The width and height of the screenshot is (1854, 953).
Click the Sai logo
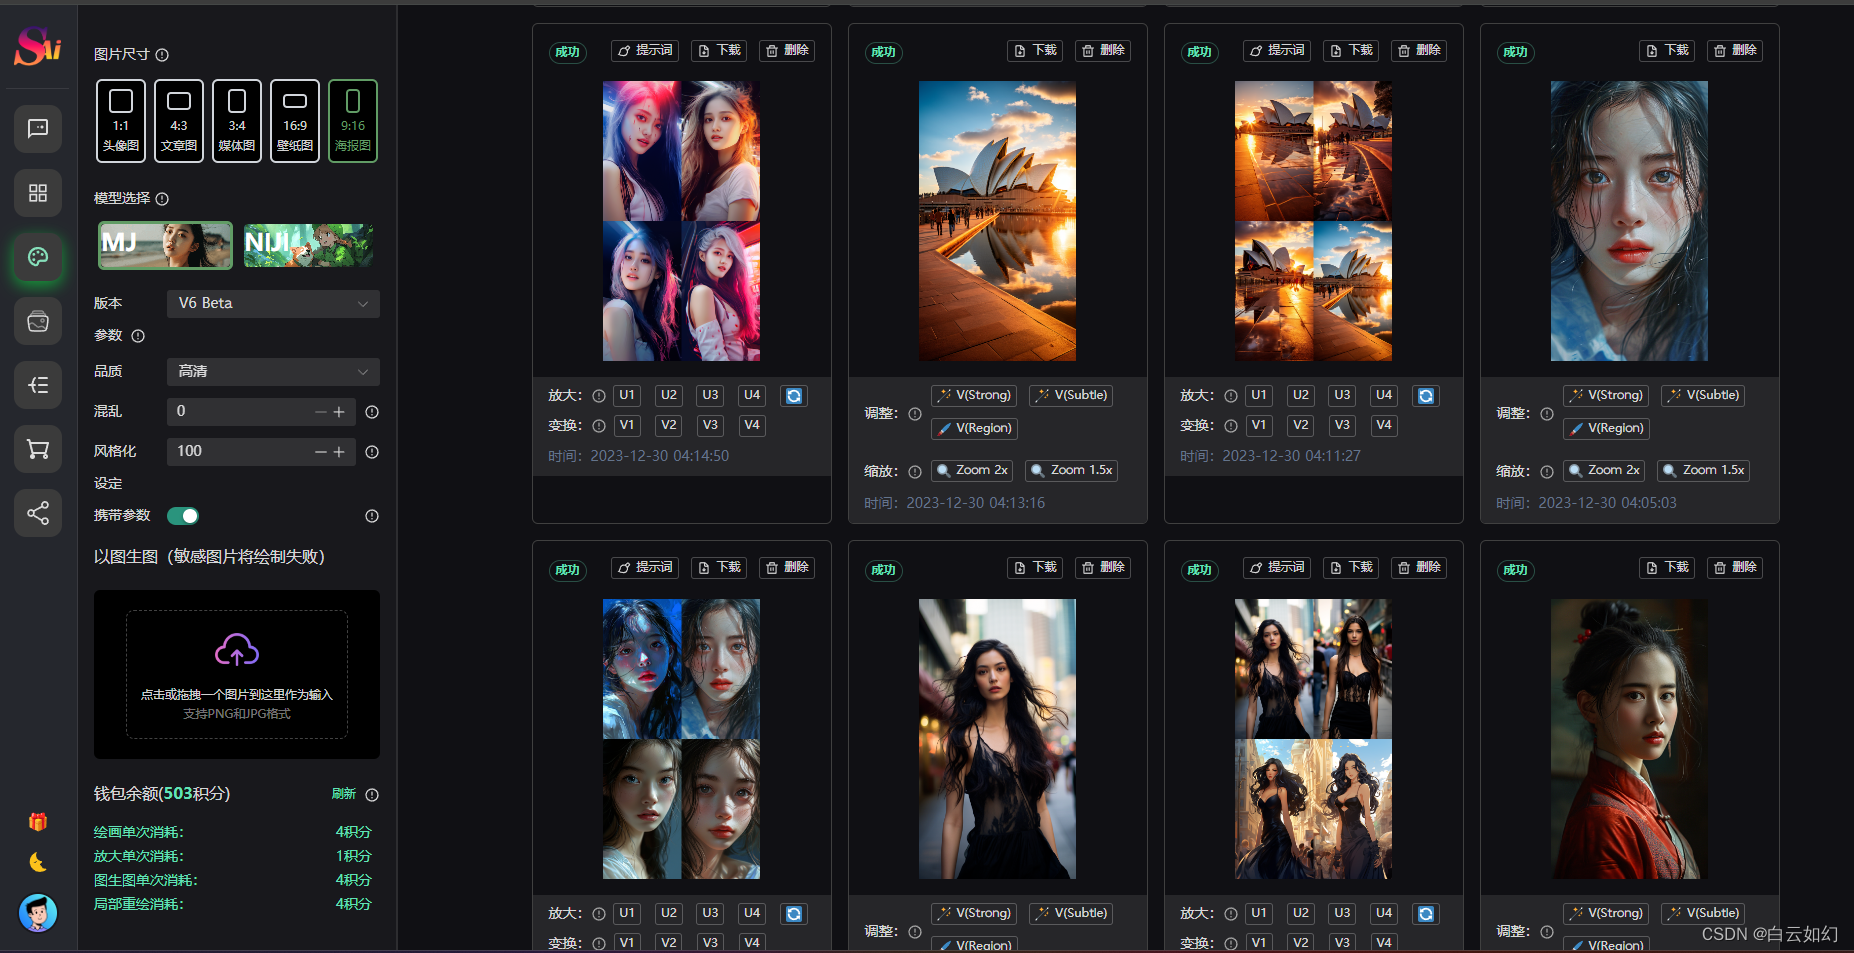coord(38,46)
